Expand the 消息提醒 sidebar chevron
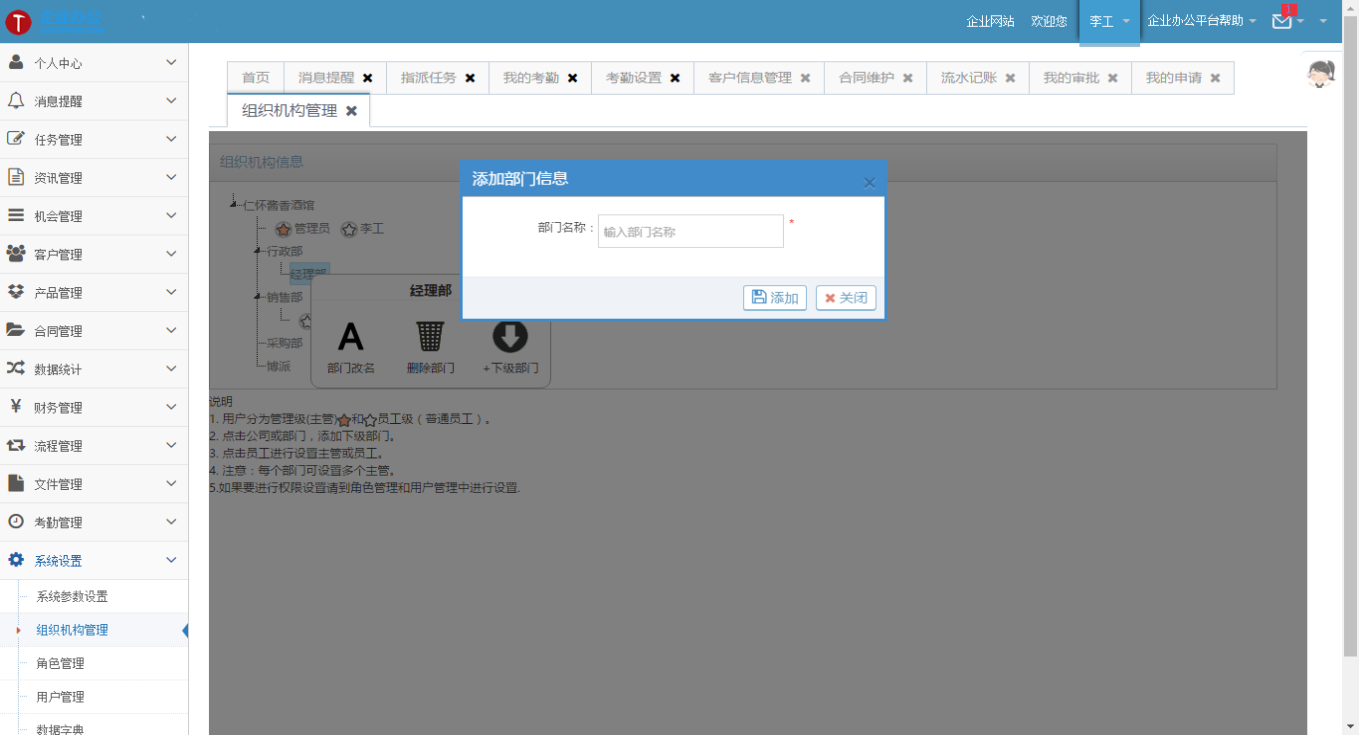 click(x=171, y=100)
